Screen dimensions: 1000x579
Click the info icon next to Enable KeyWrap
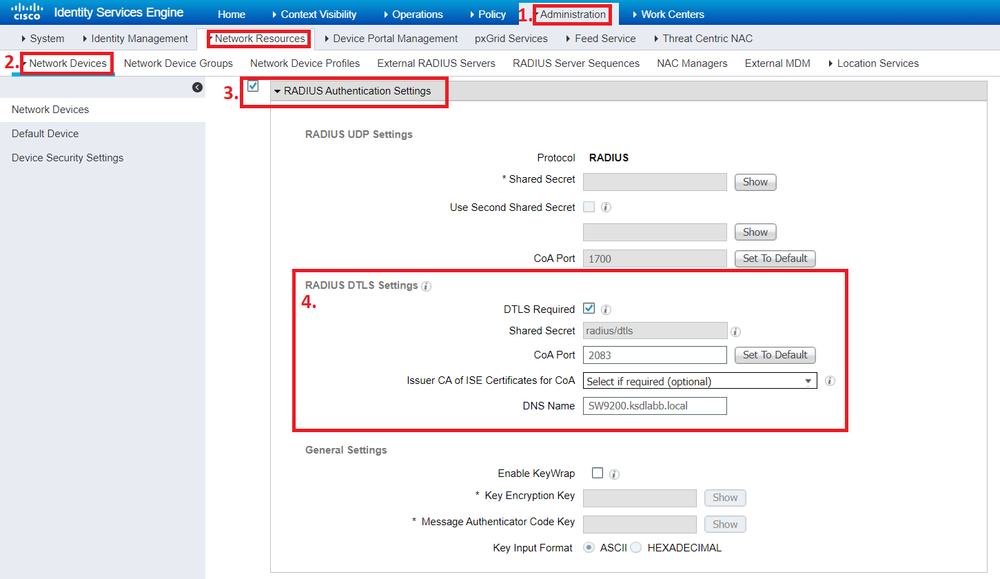pos(614,473)
